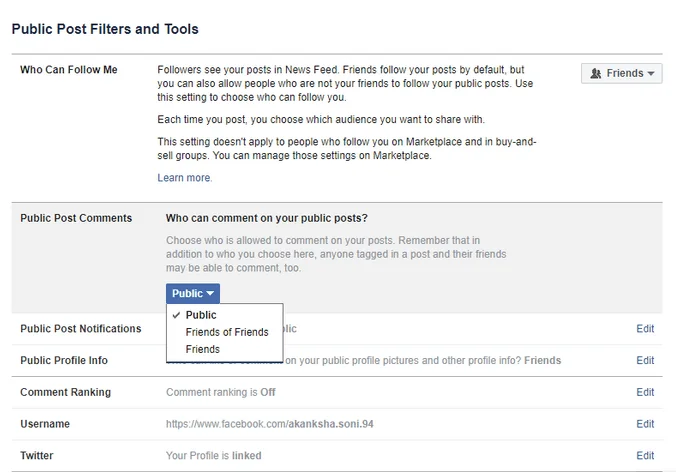Edit the Public Profile Info setting
This screenshot has height=473, width=676.
645,360
